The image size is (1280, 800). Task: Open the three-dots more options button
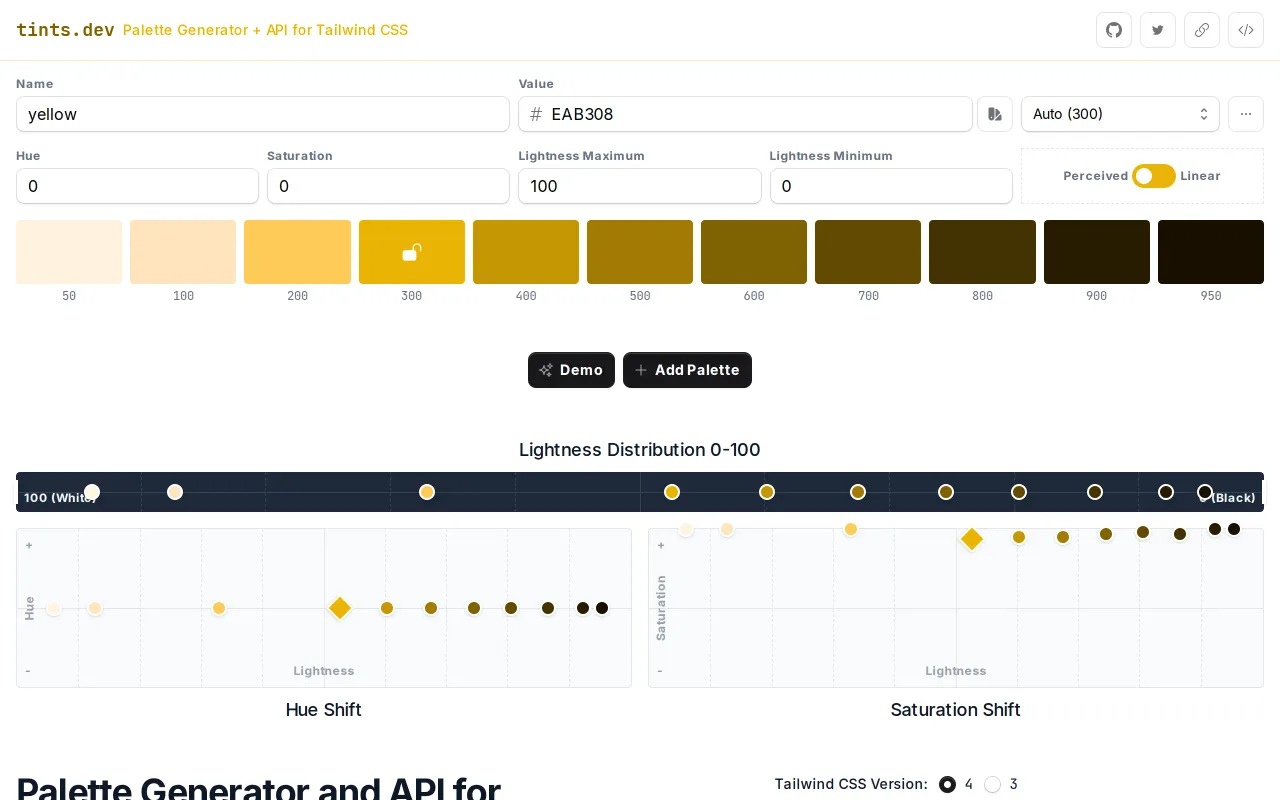coord(1246,114)
